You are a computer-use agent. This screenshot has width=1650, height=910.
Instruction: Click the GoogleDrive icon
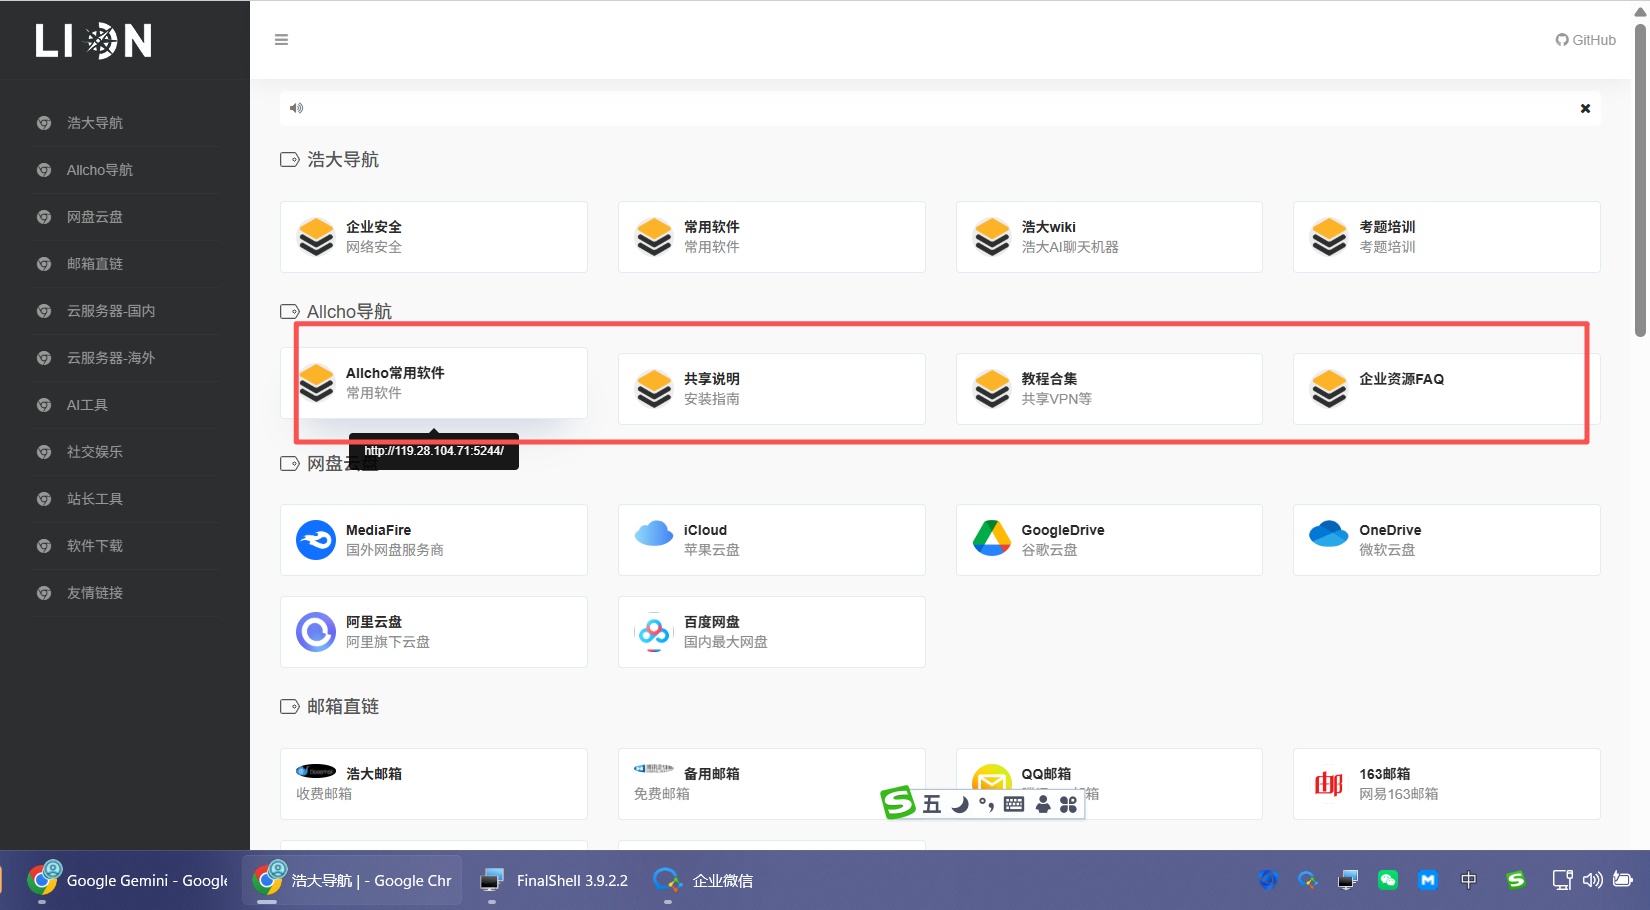pyautogui.click(x=992, y=538)
